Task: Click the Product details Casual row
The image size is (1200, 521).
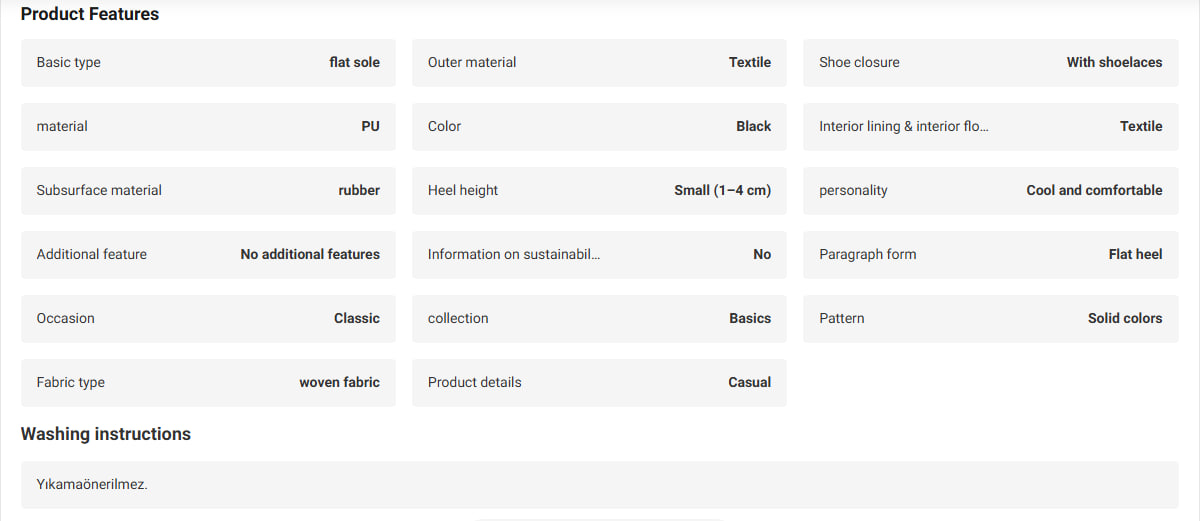Action: pos(599,382)
